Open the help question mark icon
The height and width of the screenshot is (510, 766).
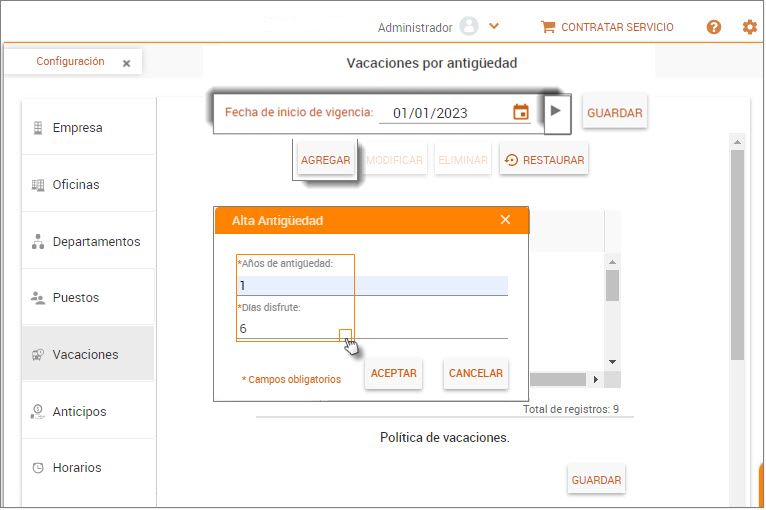point(714,27)
